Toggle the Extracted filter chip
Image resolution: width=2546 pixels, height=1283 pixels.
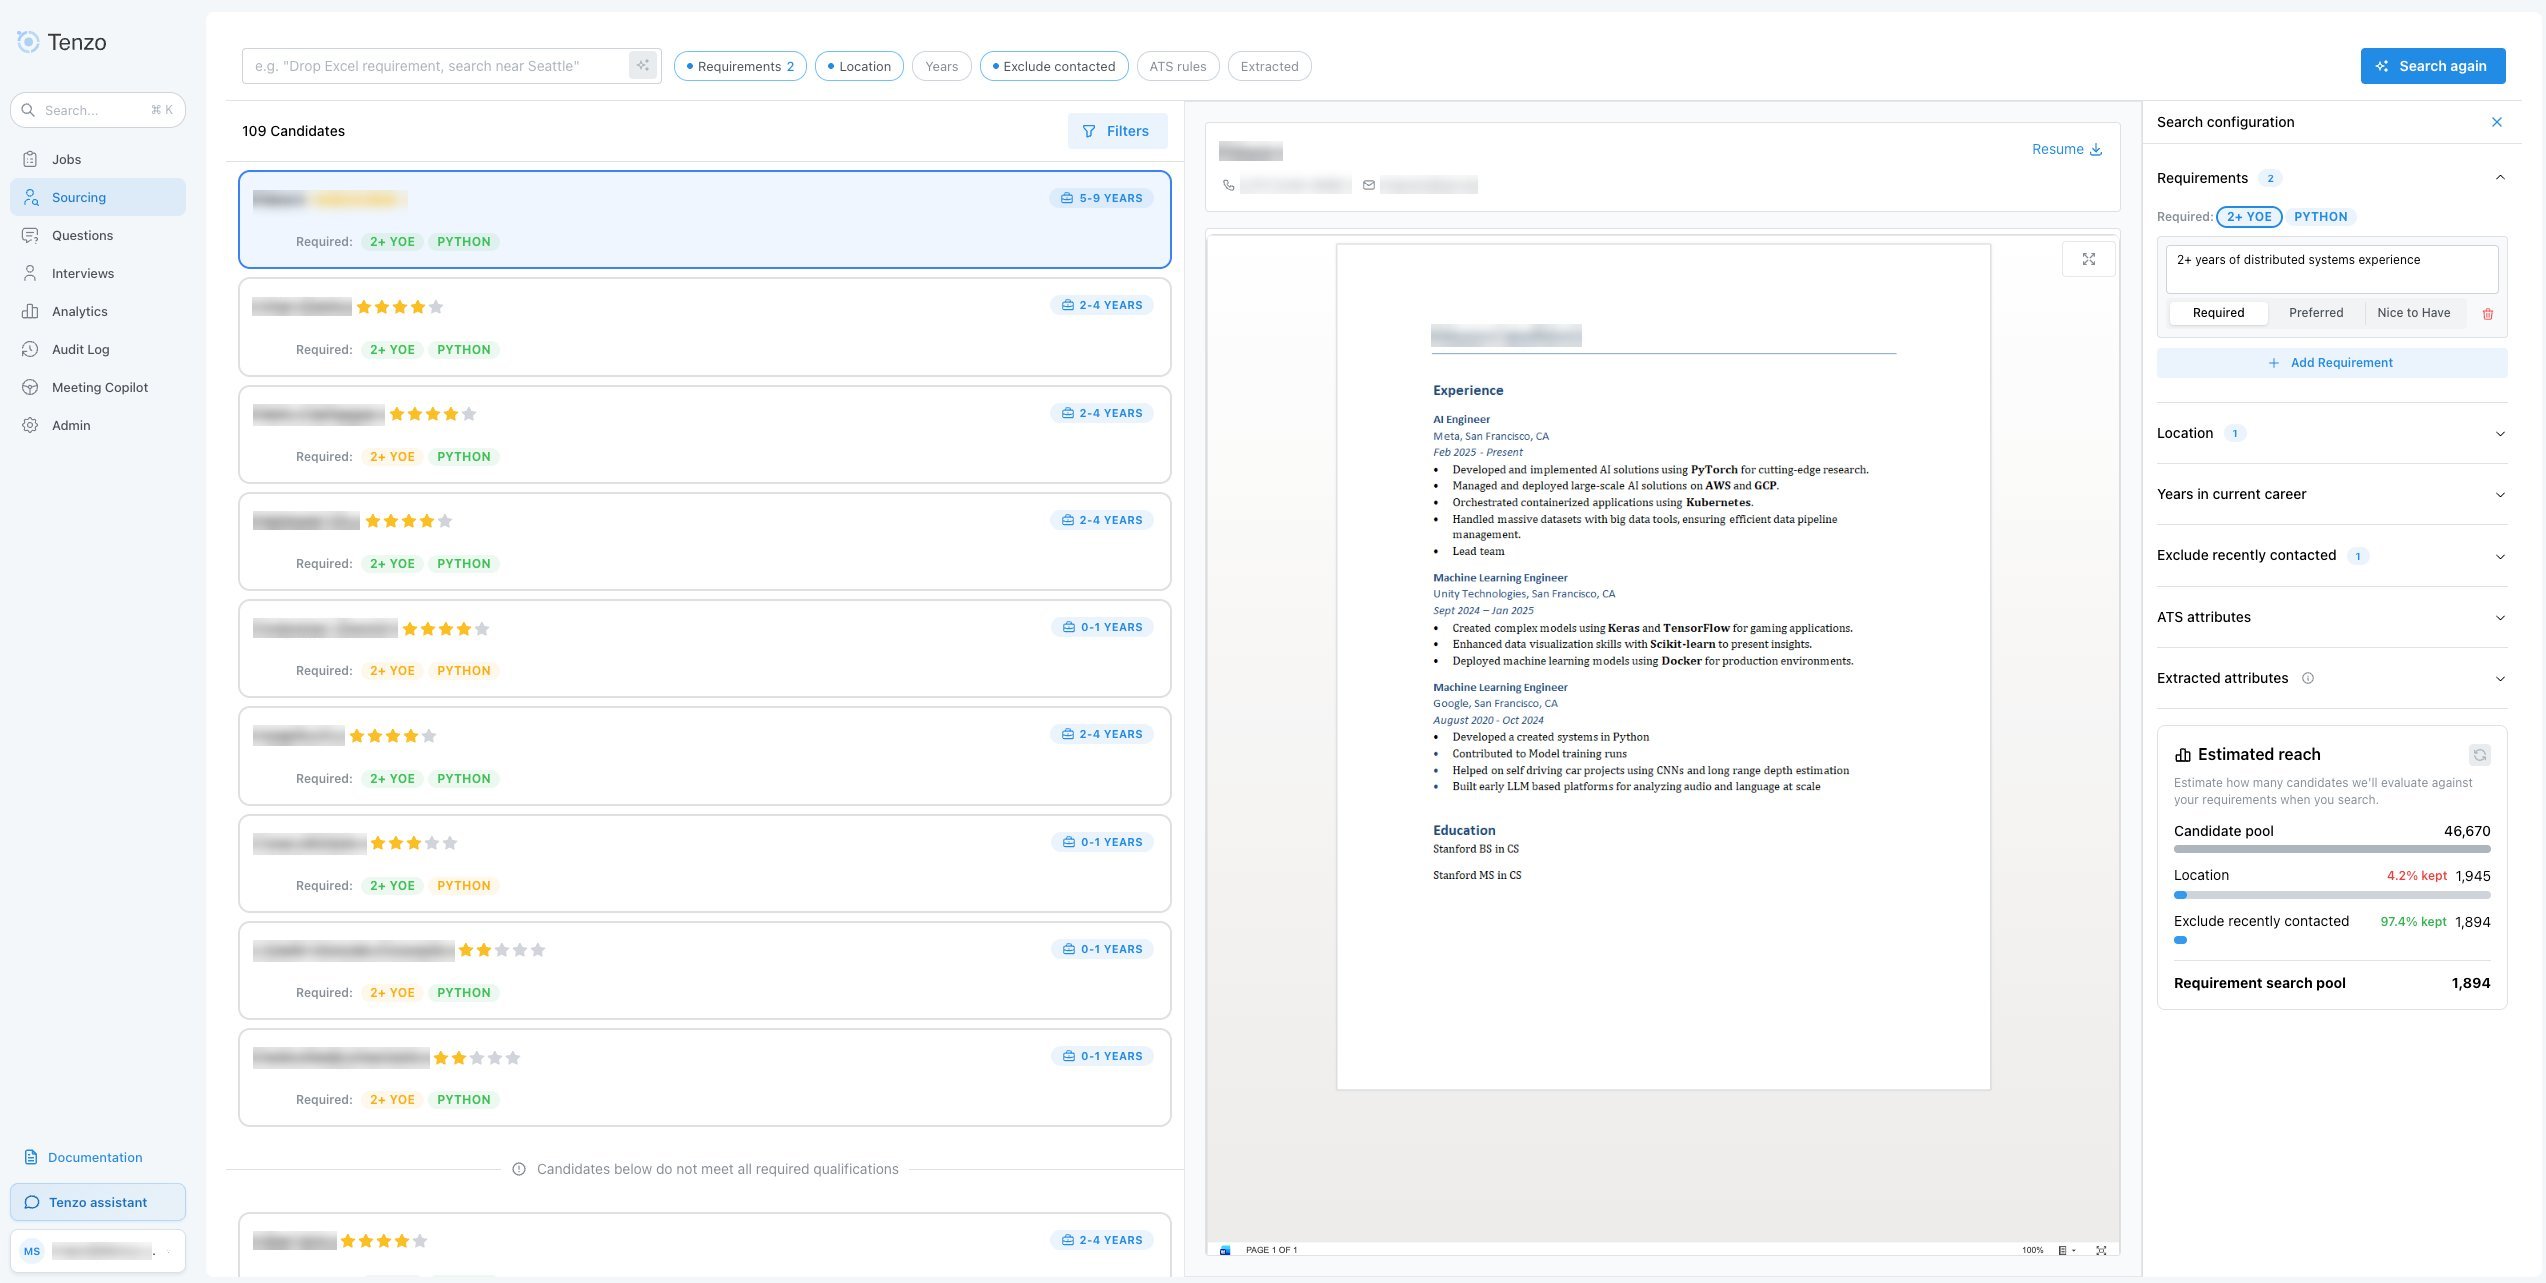(x=1270, y=66)
